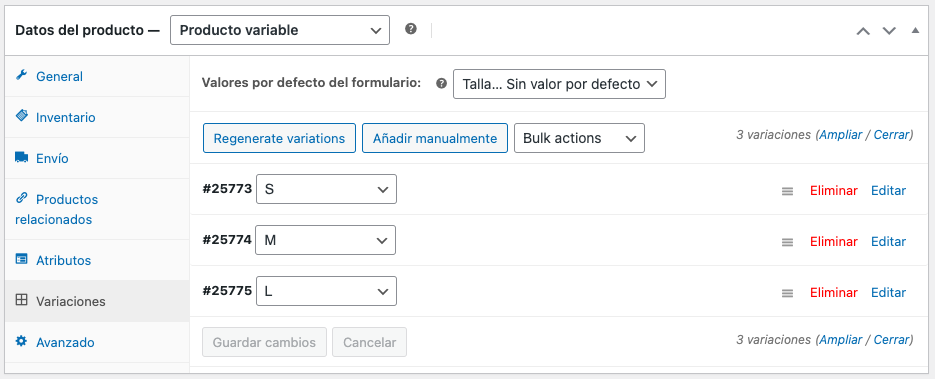Grab drag handle of variation #25773
This screenshot has height=379, width=935.
(x=787, y=191)
